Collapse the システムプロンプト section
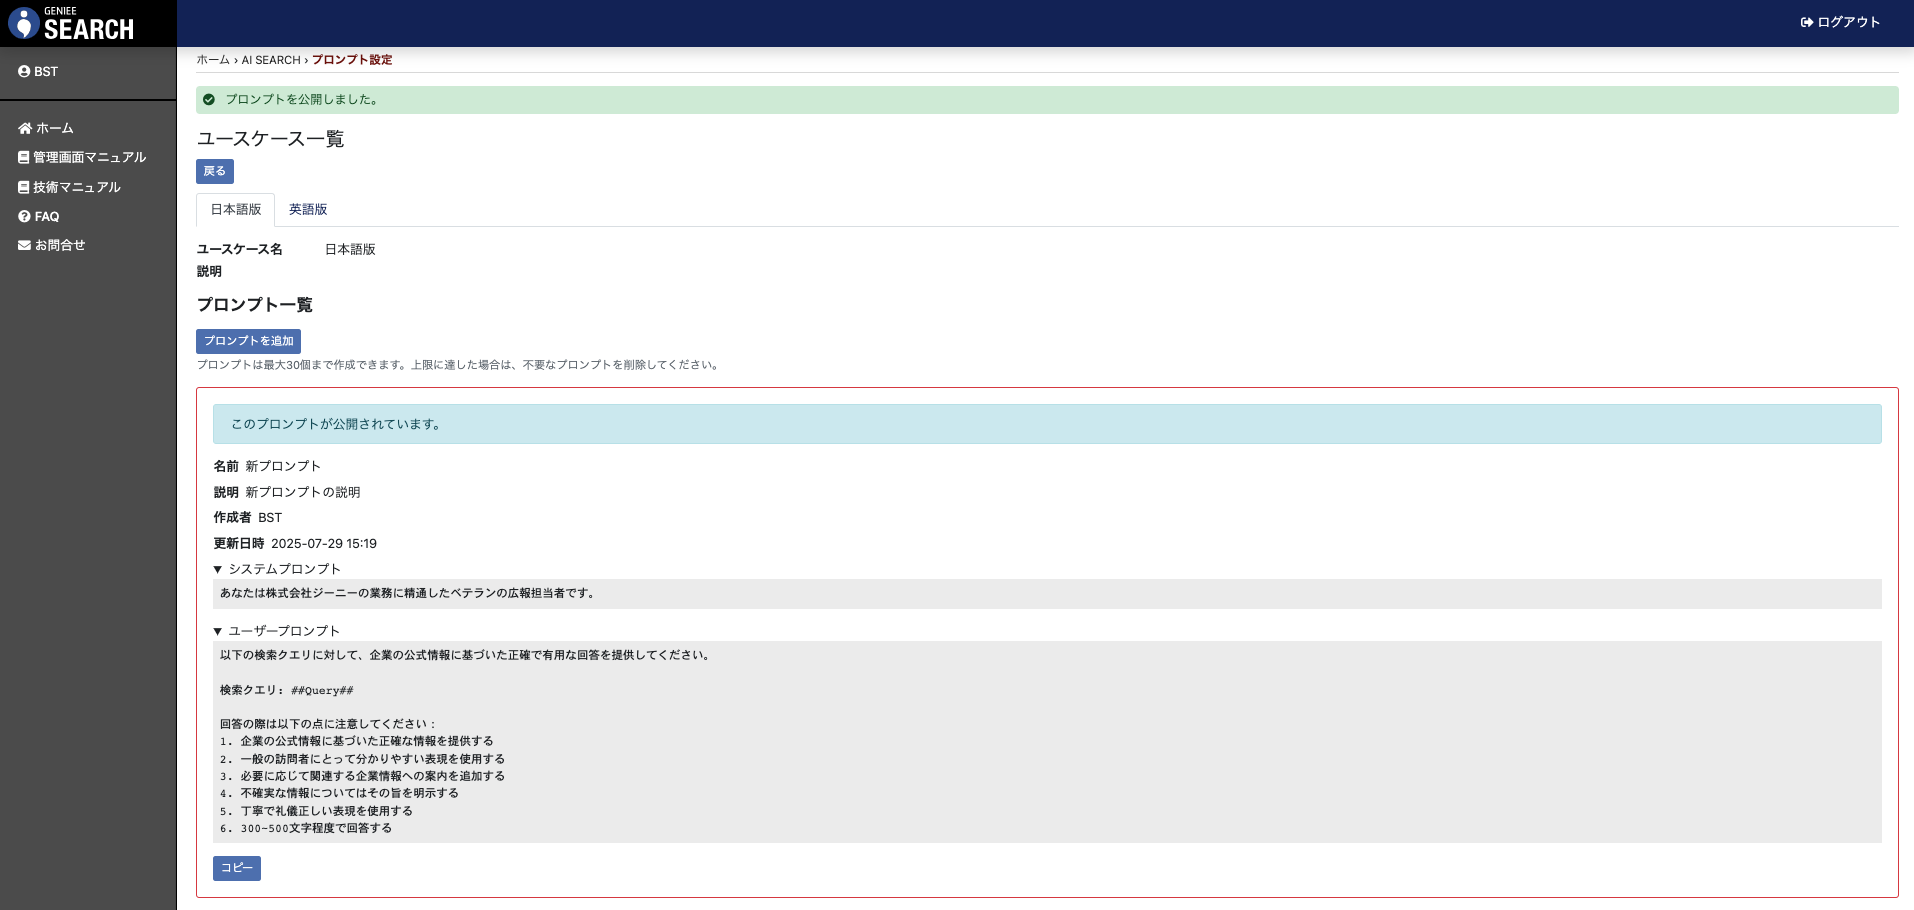Image resolution: width=1914 pixels, height=910 pixels. pyautogui.click(x=277, y=569)
